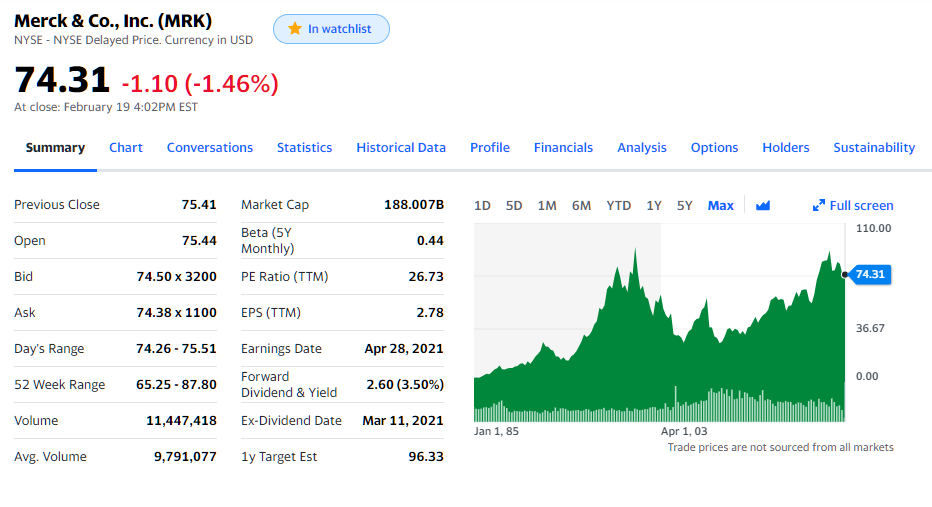Click the 'Apr 1, 03' chart axis label
The width and height of the screenshot is (932, 507).
[x=684, y=431]
